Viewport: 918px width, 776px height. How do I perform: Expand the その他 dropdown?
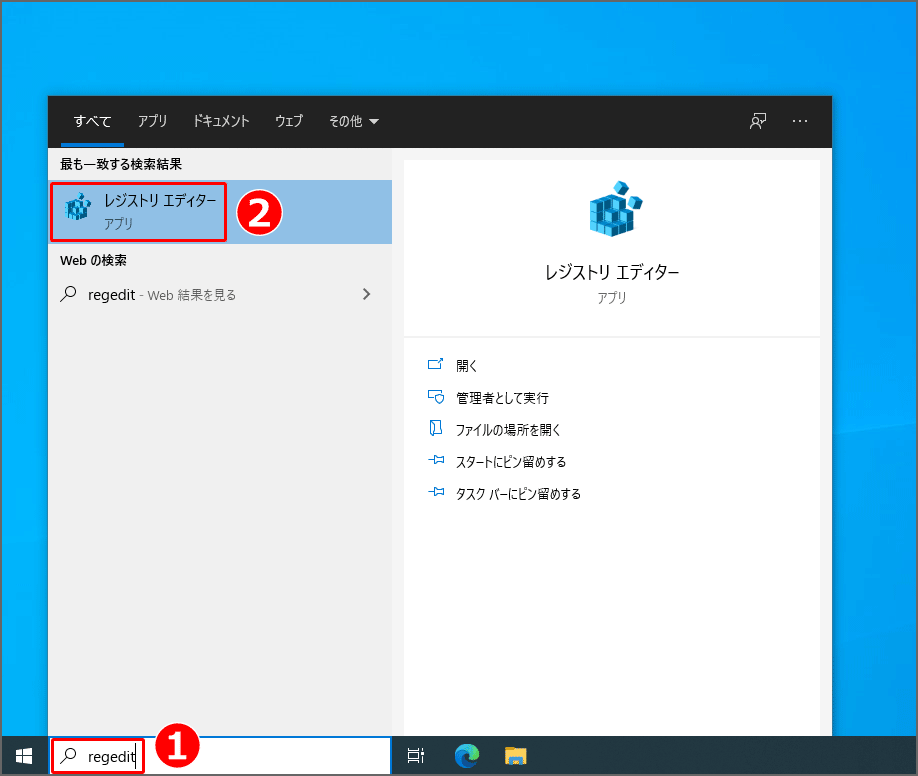click(354, 121)
